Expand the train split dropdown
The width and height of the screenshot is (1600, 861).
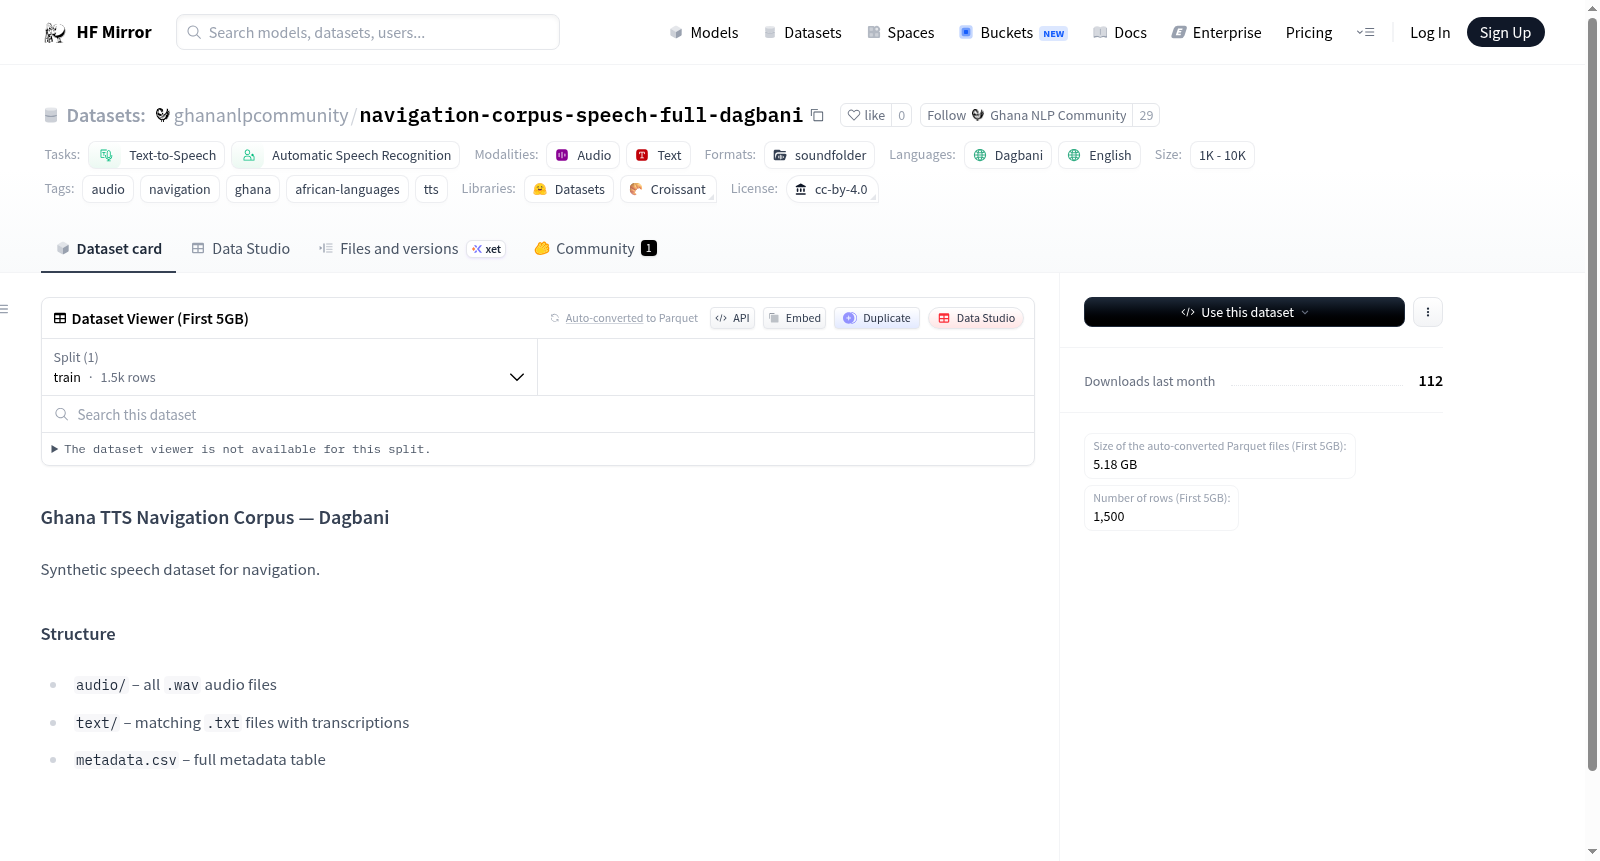[x=290, y=367]
